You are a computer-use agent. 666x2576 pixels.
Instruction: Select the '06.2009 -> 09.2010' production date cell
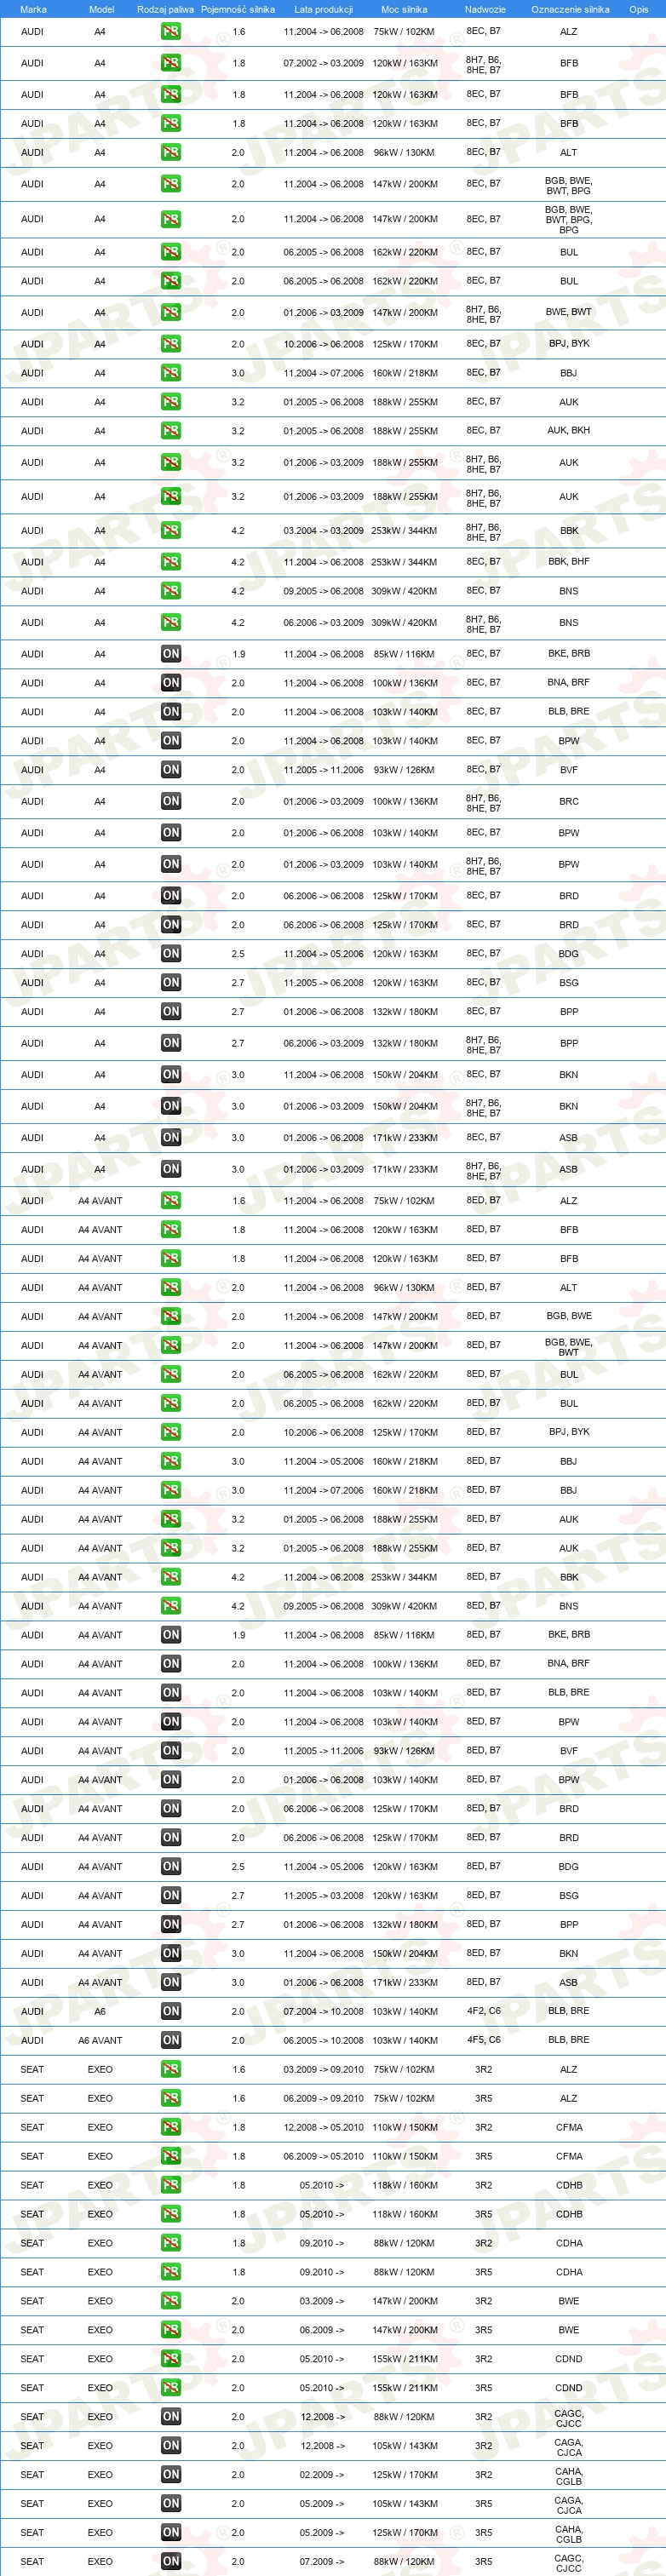pos(323,2099)
